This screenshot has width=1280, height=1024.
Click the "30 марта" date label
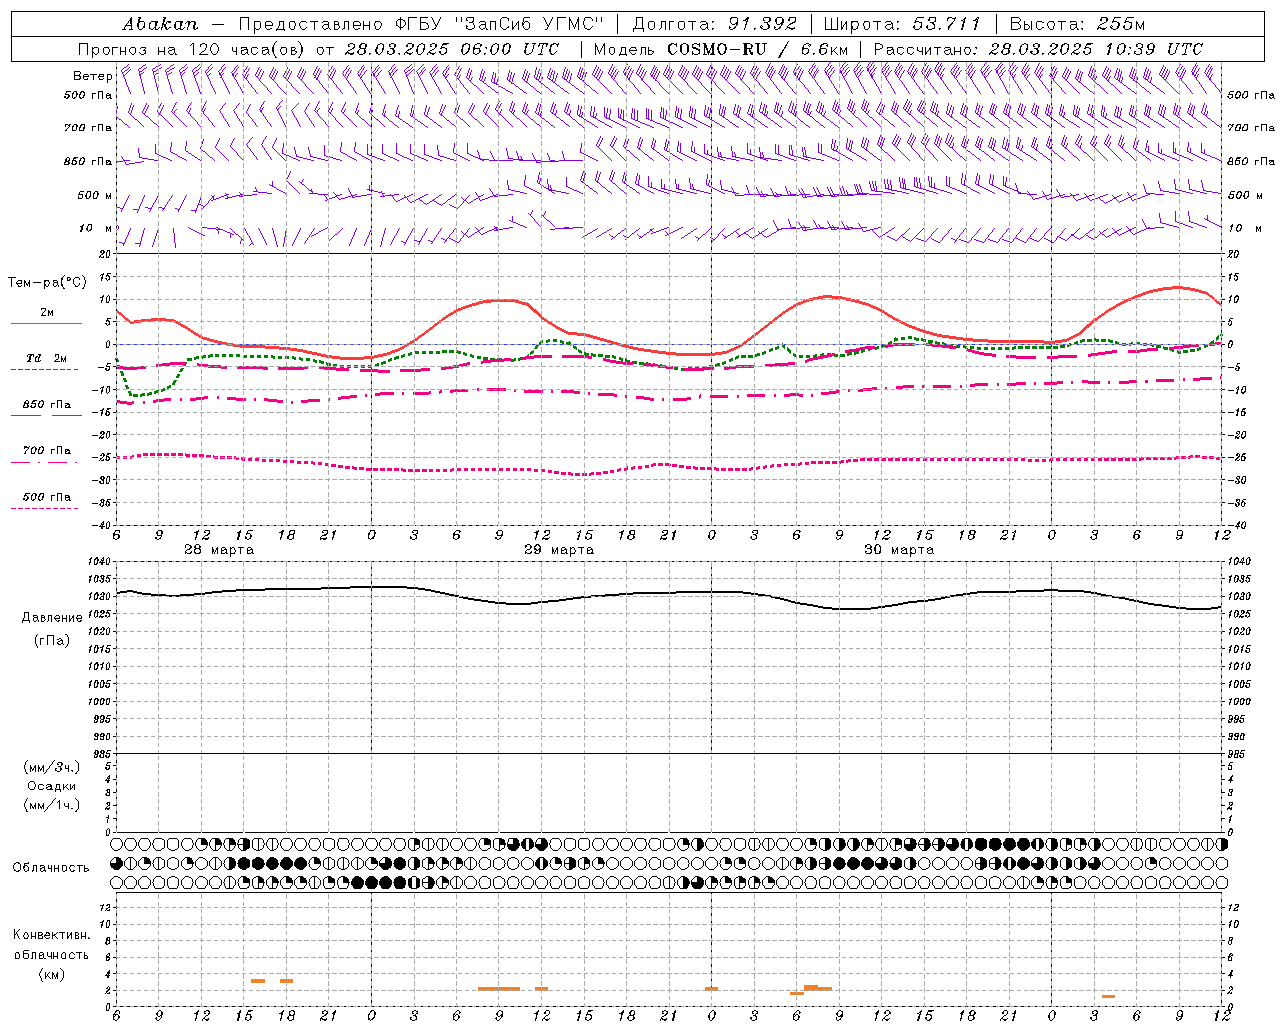pyautogui.click(x=899, y=550)
